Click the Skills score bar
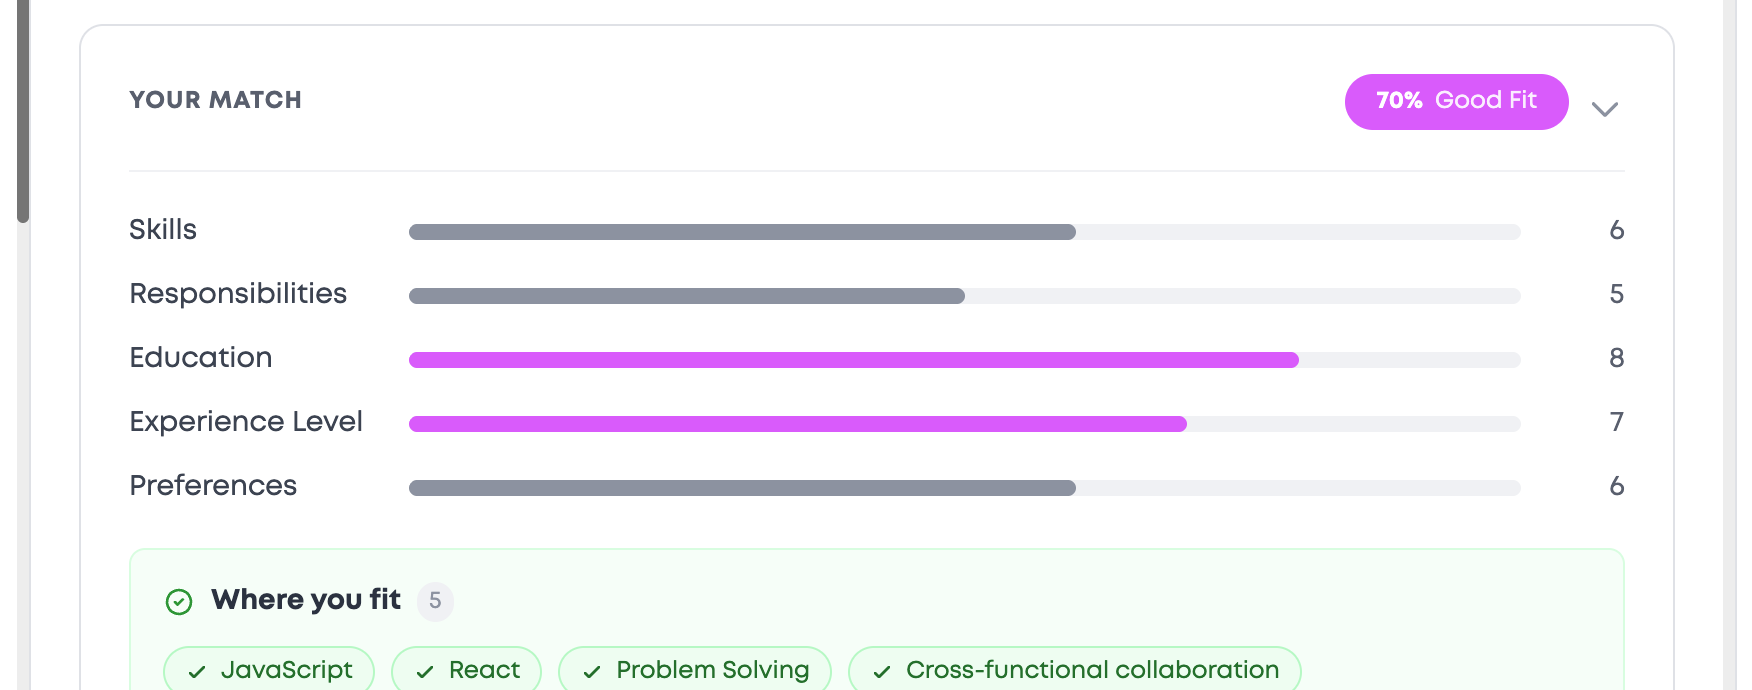 965,232
